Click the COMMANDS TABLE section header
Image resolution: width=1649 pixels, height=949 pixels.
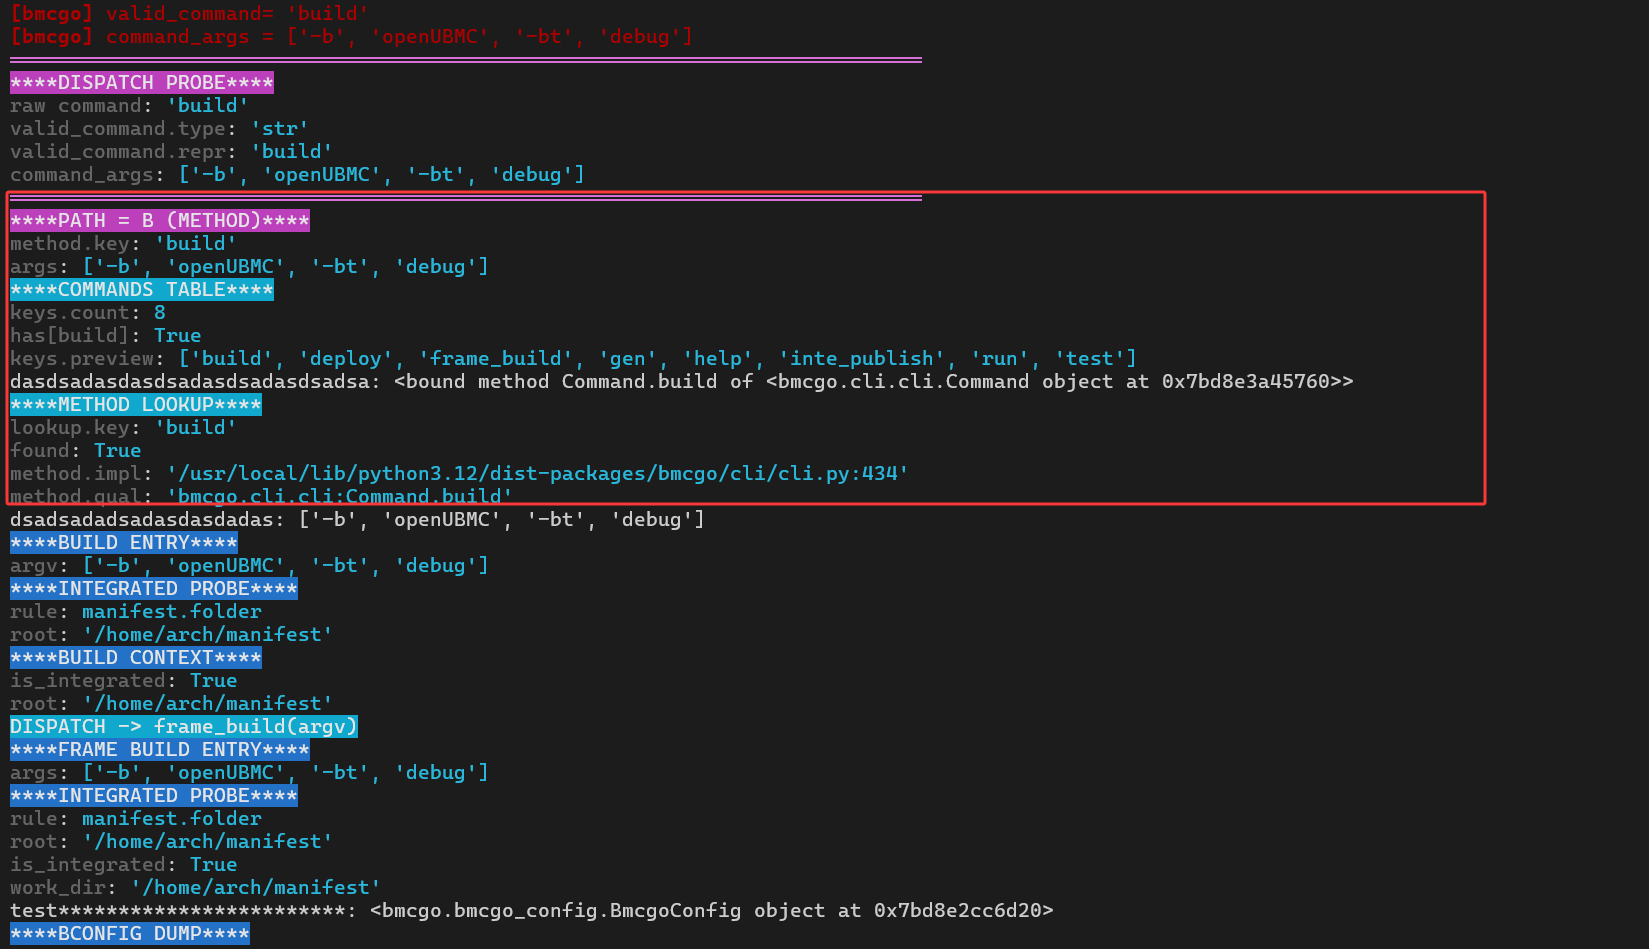[141, 290]
